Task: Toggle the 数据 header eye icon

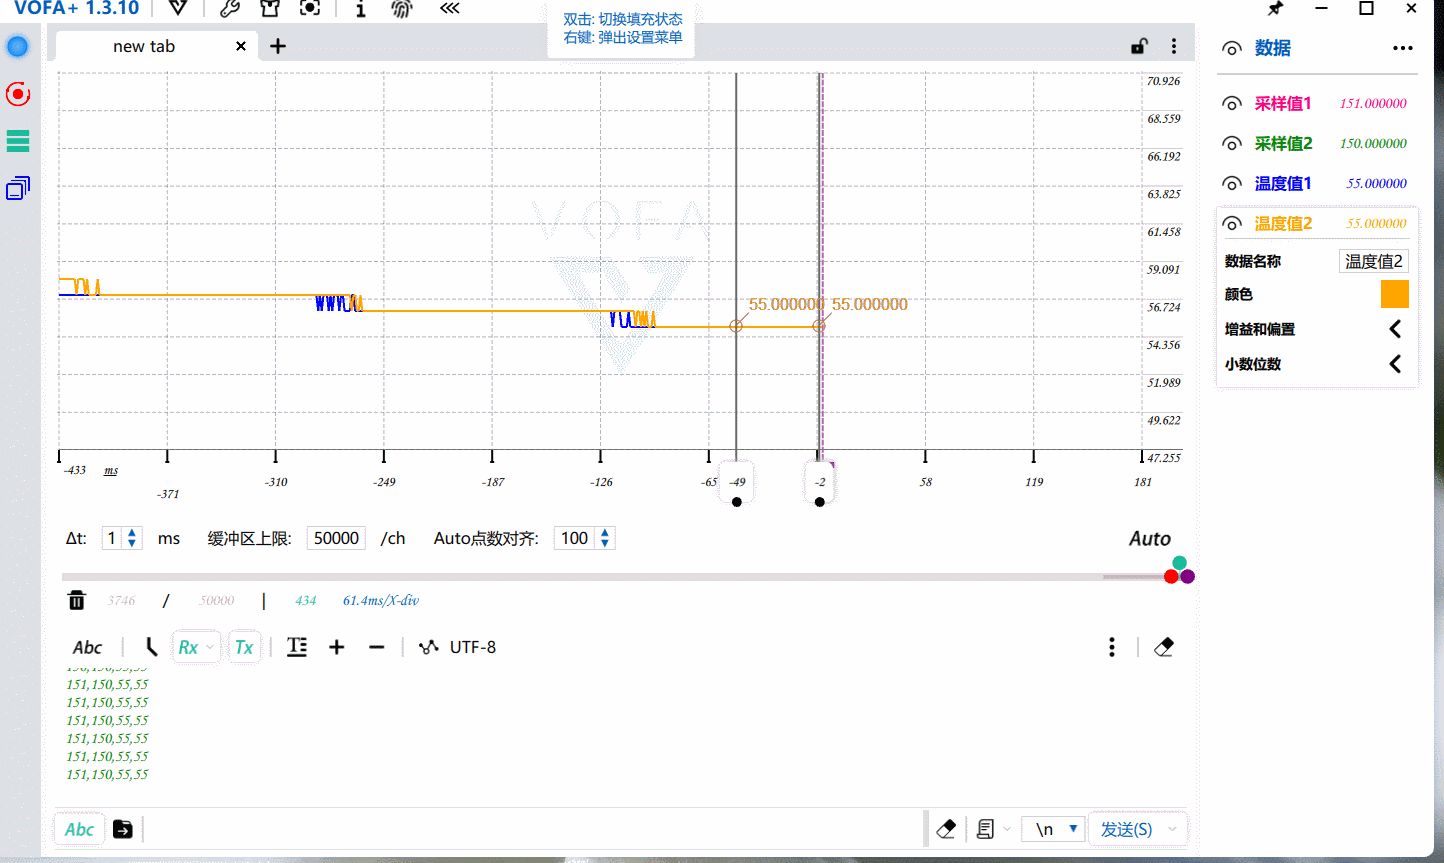Action: pos(1232,48)
